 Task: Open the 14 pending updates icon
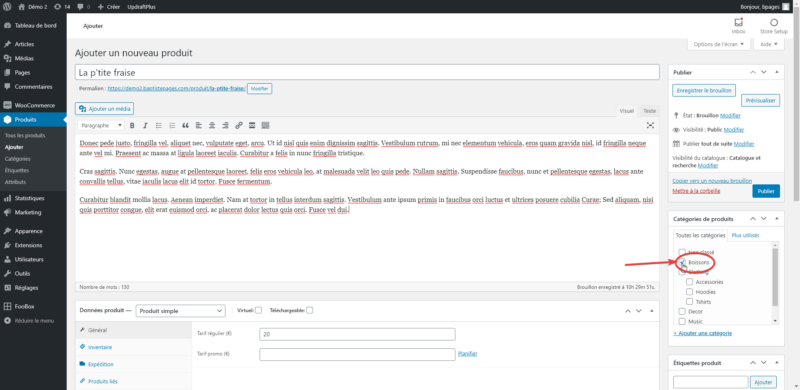(62, 7)
